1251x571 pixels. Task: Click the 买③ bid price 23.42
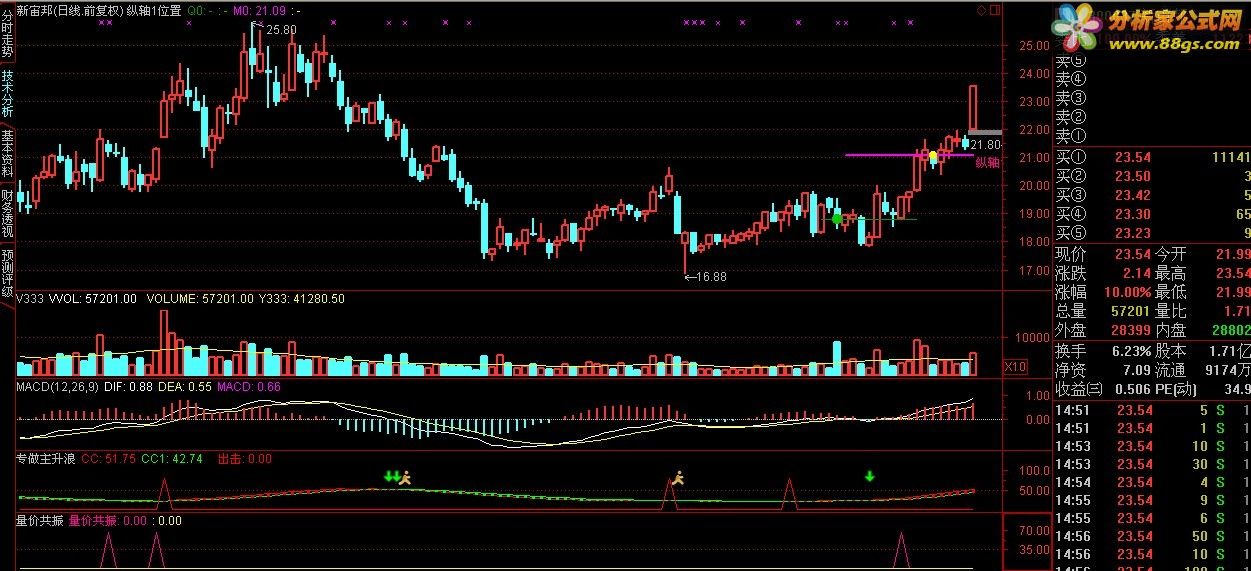tap(1133, 195)
